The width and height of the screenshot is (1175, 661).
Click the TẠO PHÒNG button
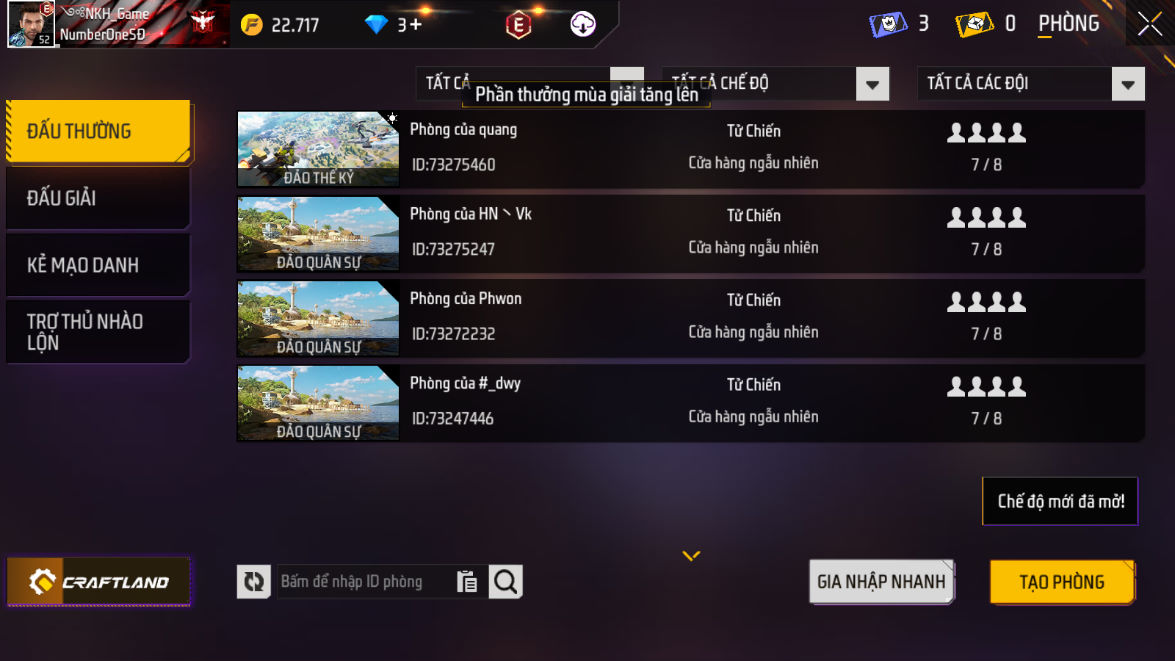[1062, 582]
